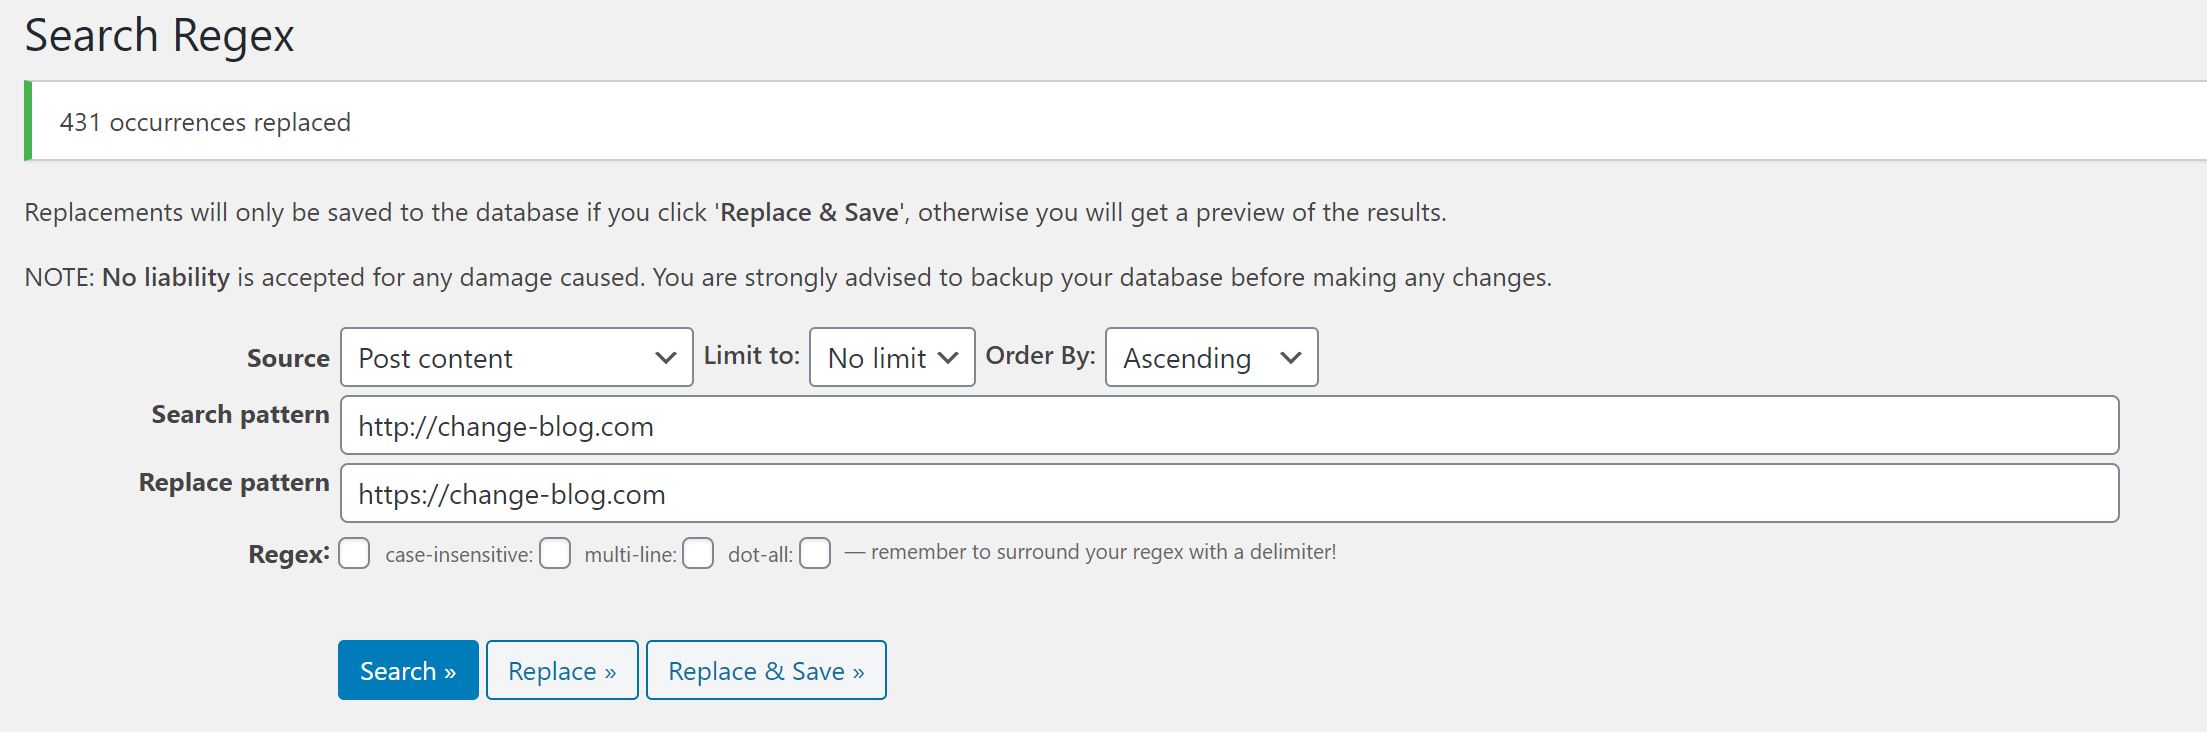Click into the Search pattern field
The width and height of the screenshot is (2207, 732).
[x=1228, y=426]
